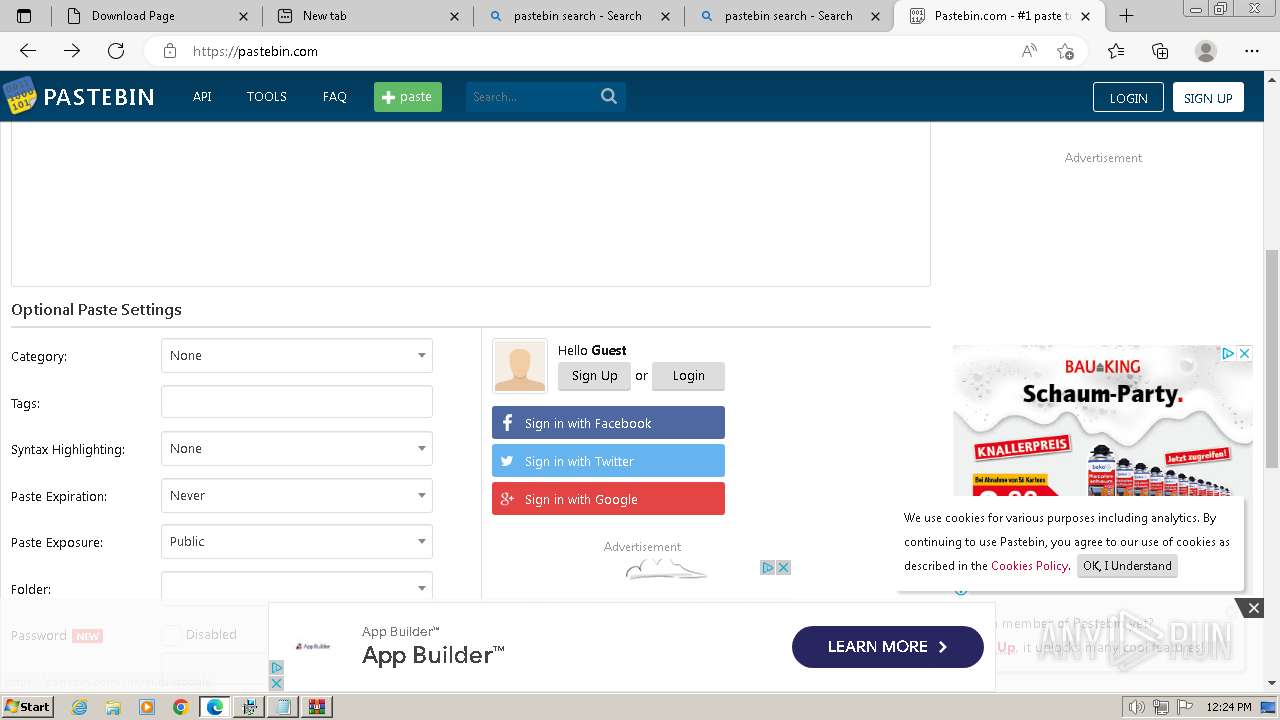1280x720 pixels.
Task: Open WinRAR from taskbar
Action: (317, 707)
